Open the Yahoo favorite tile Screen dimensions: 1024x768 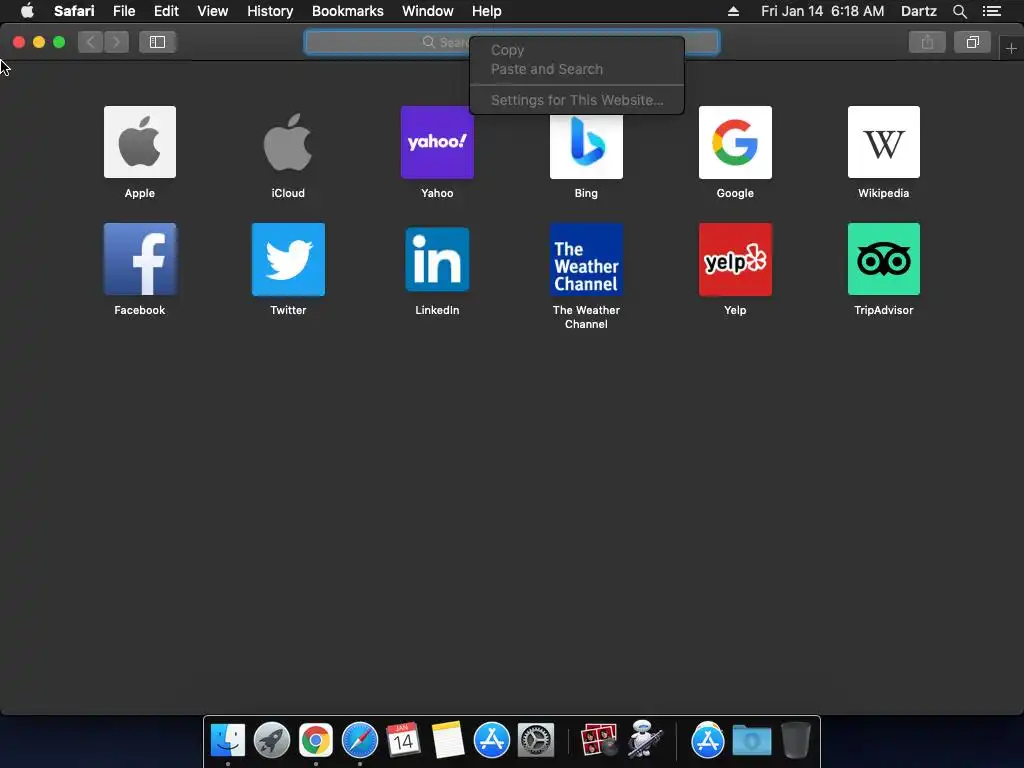[x=437, y=142]
